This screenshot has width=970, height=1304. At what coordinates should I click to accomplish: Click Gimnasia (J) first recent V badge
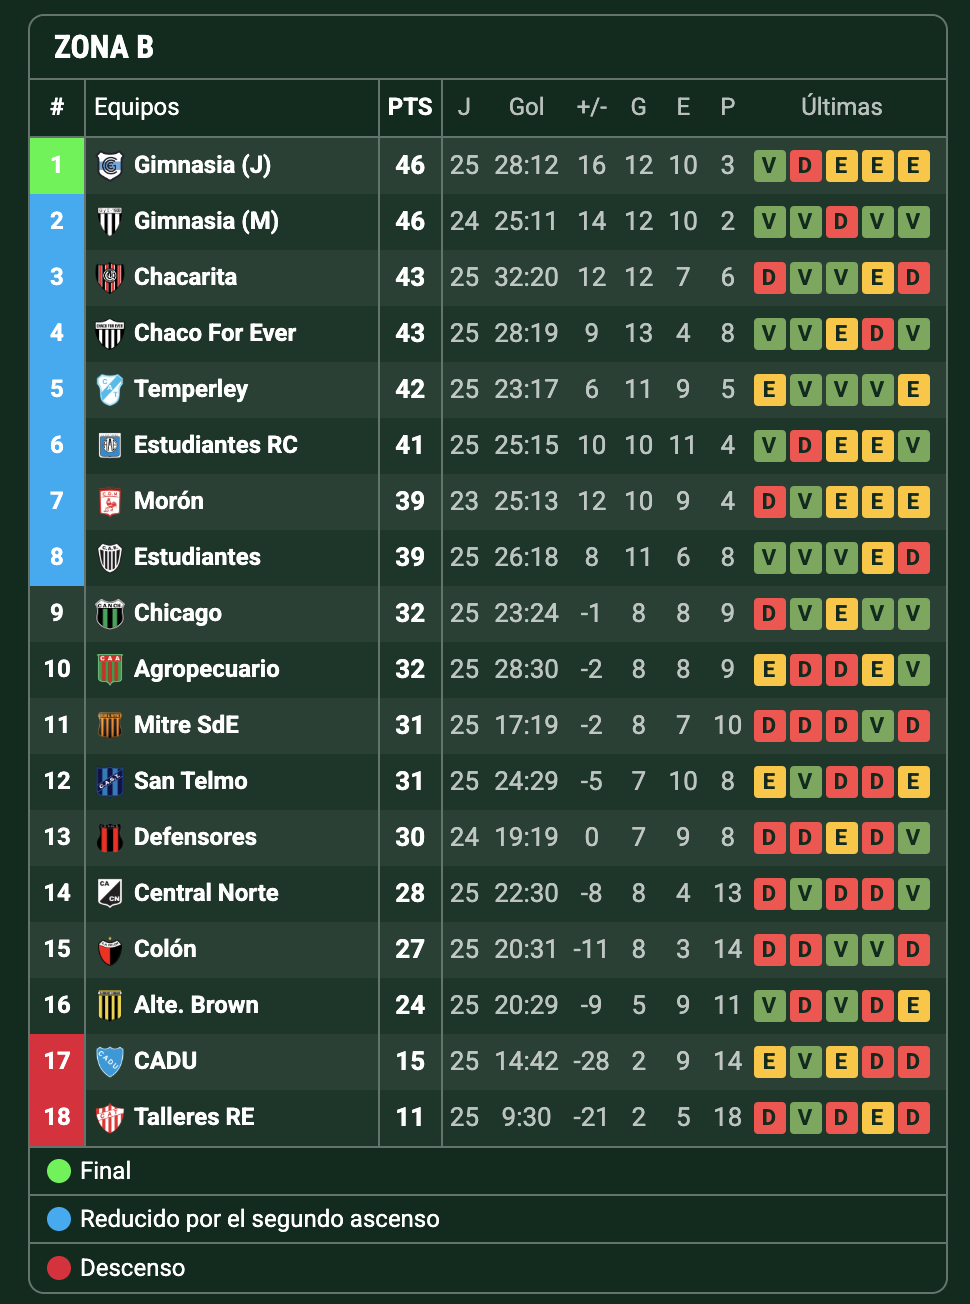(x=769, y=165)
